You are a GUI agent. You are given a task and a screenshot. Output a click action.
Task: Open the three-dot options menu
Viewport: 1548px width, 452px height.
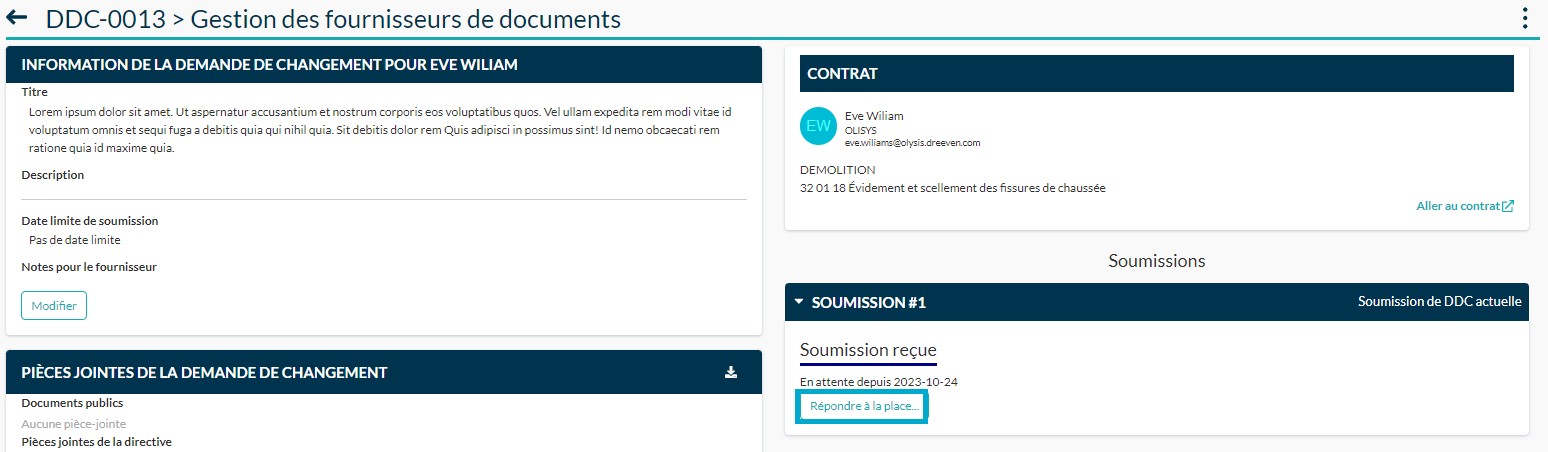pyautogui.click(x=1525, y=18)
